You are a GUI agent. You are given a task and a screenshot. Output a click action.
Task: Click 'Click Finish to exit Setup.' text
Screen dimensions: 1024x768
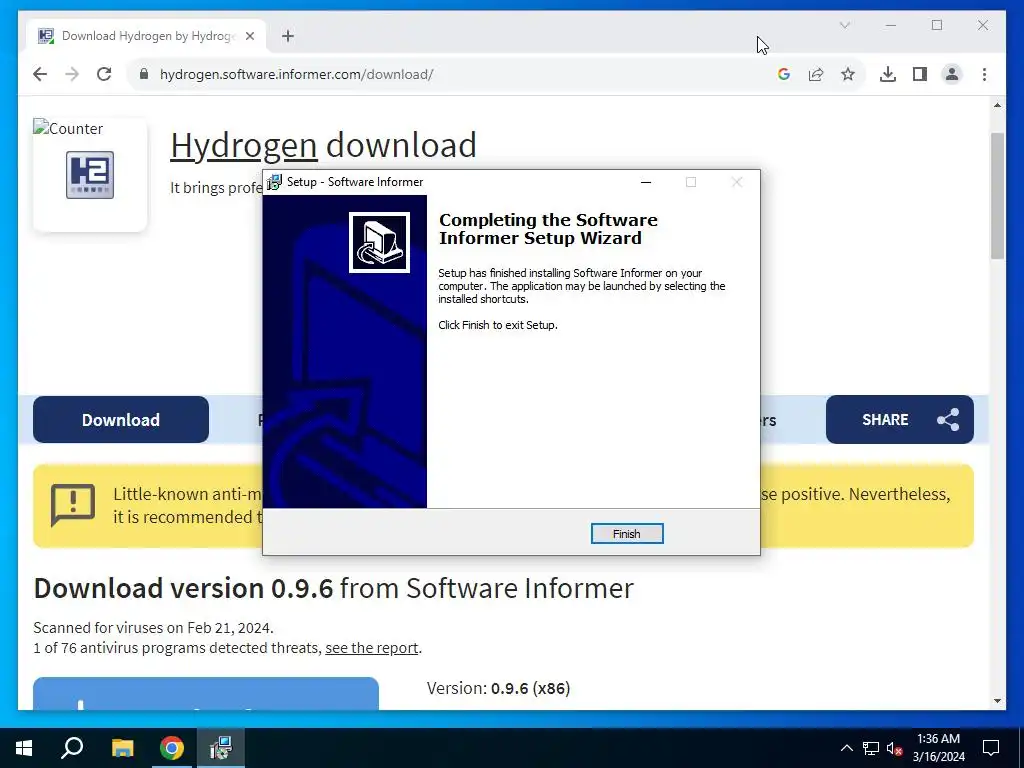coord(498,325)
